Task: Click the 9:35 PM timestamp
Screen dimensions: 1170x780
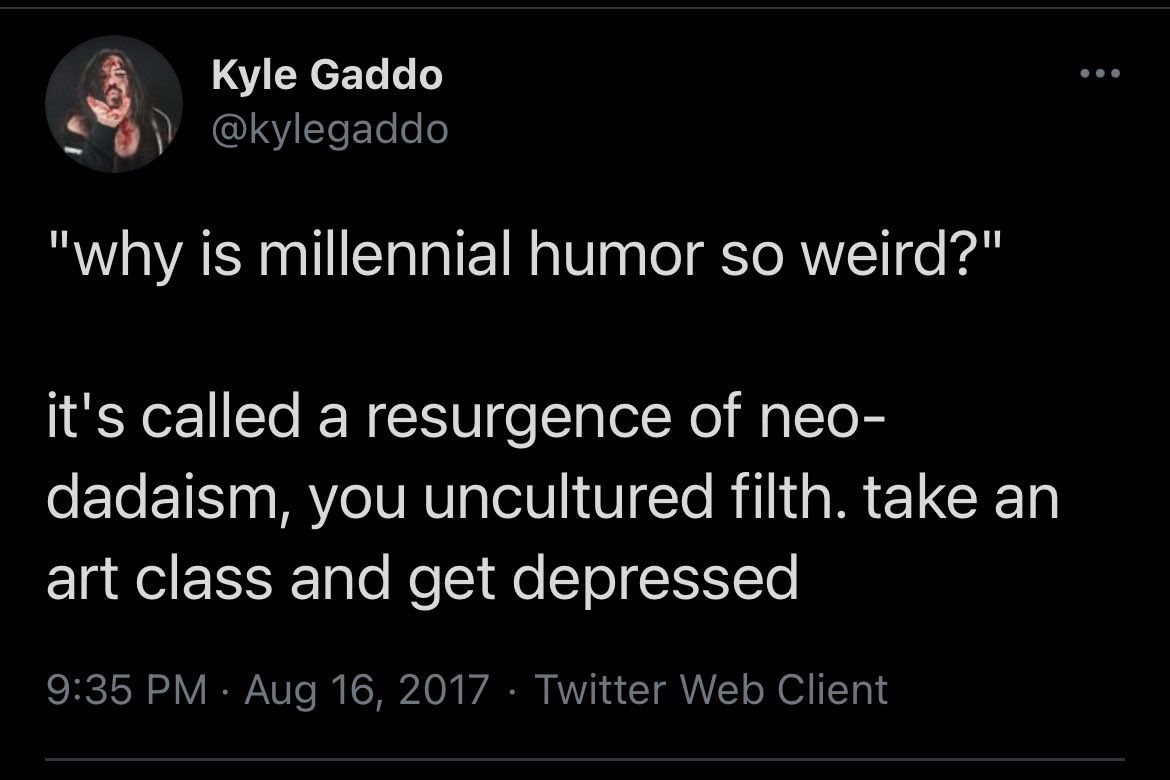Action: click(x=127, y=689)
